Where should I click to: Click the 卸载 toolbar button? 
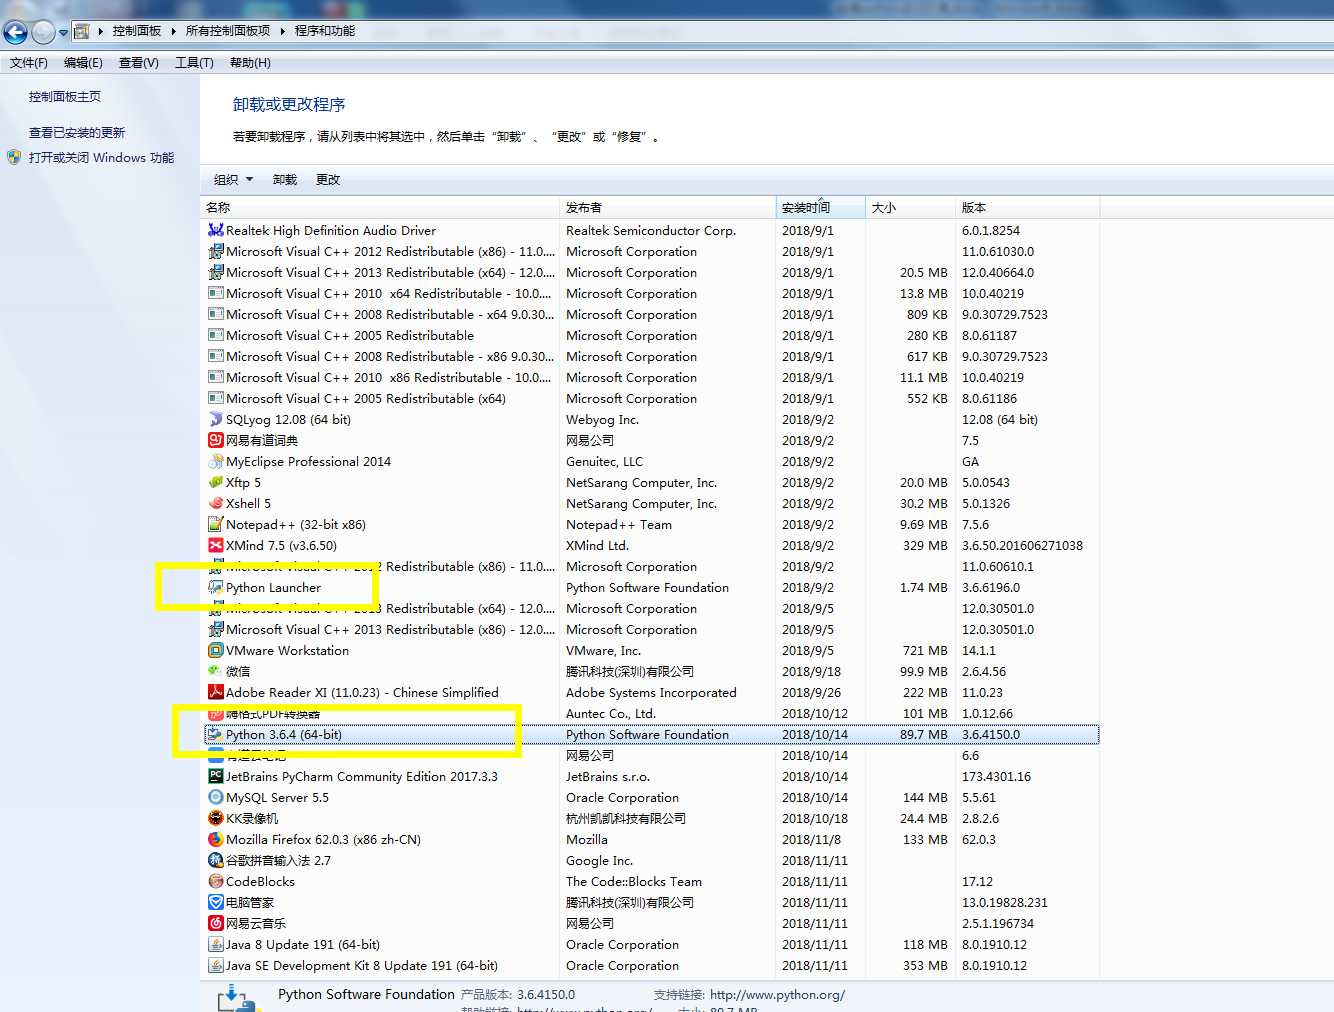tap(285, 180)
